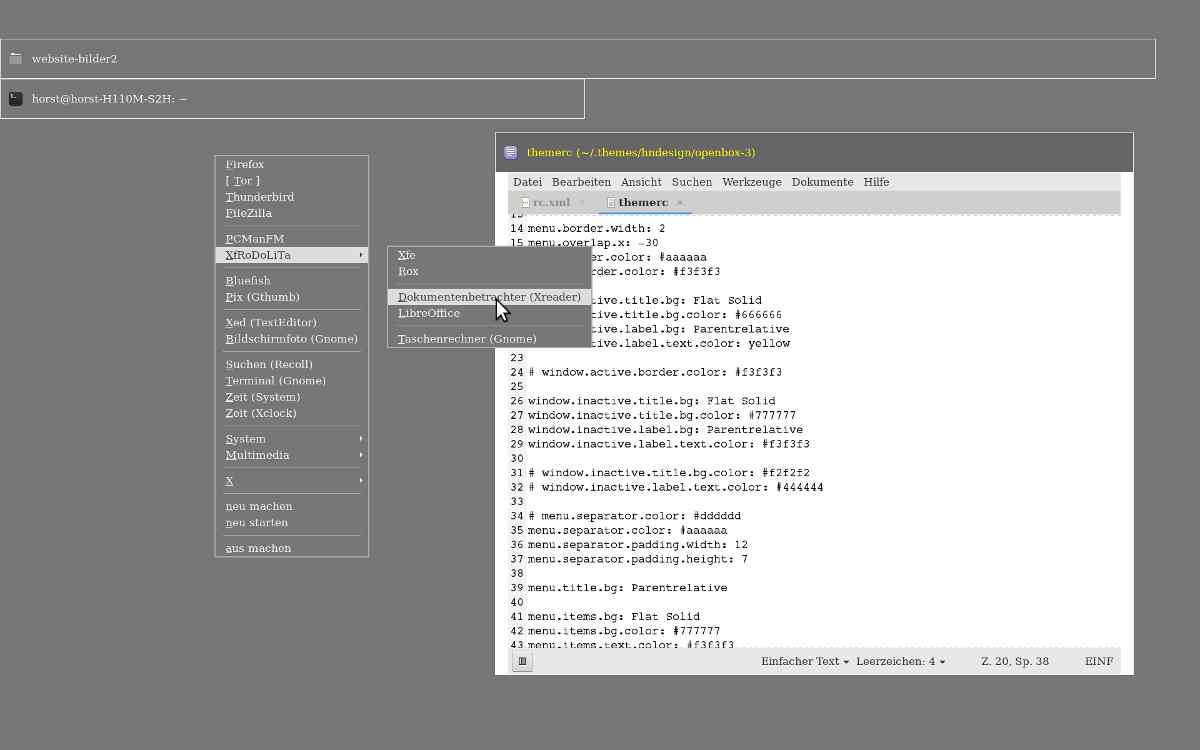The width and height of the screenshot is (1200, 750).
Task: Toggle the side pane button in the status bar
Action: click(x=522, y=661)
